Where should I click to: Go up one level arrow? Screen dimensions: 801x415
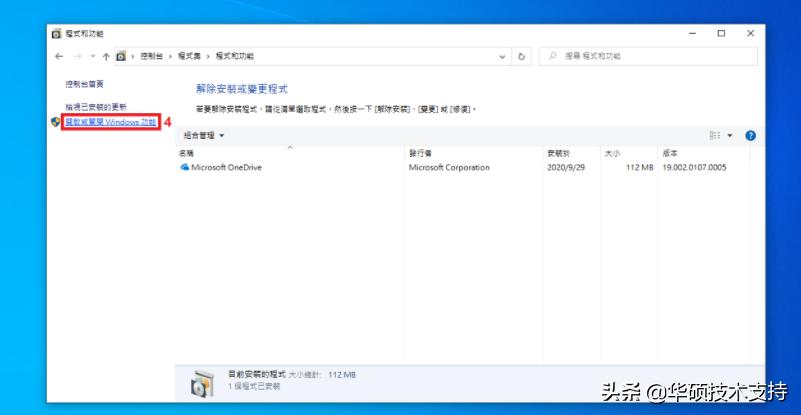tap(106, 57)
